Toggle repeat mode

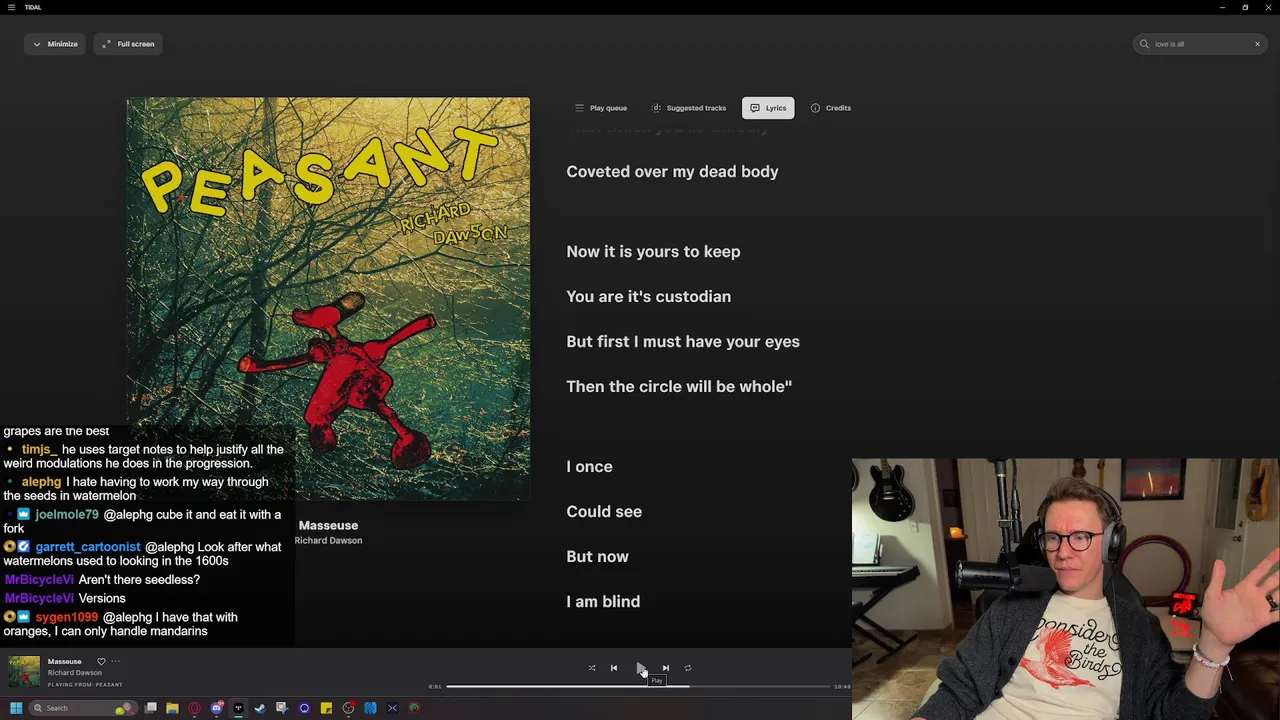coord(688,668)
